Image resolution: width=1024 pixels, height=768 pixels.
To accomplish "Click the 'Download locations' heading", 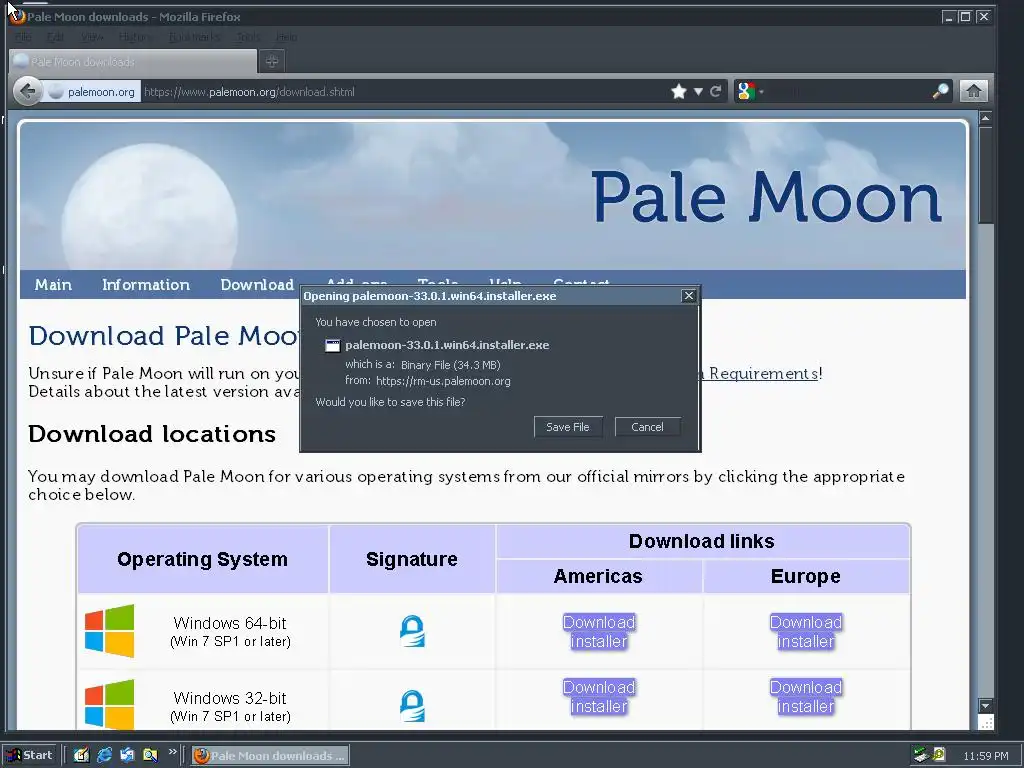I will pyautogui.click(x=152, y=434).
